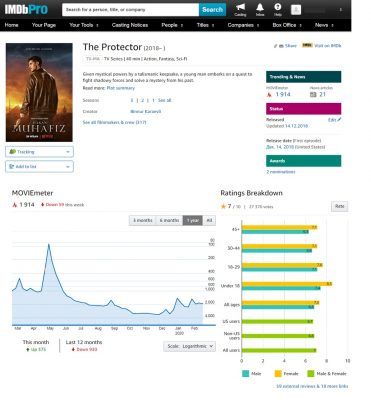The height and width of the screenshot is (400, 371).
Task: Toggle the Female legend swatch
Action: 278,374
